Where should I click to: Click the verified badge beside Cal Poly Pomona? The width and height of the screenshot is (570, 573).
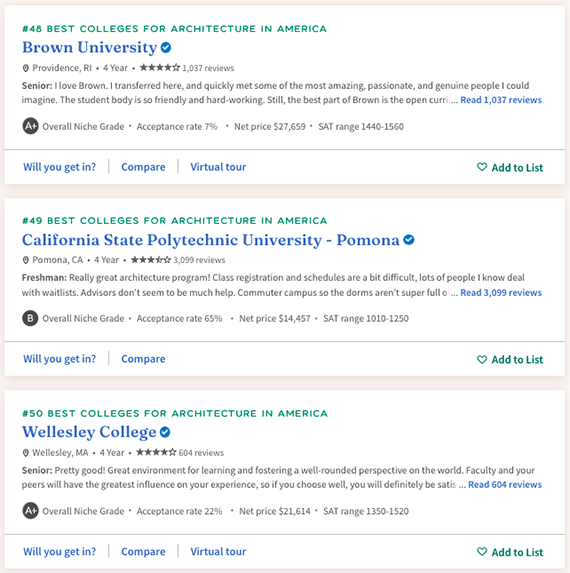point(408,240)
